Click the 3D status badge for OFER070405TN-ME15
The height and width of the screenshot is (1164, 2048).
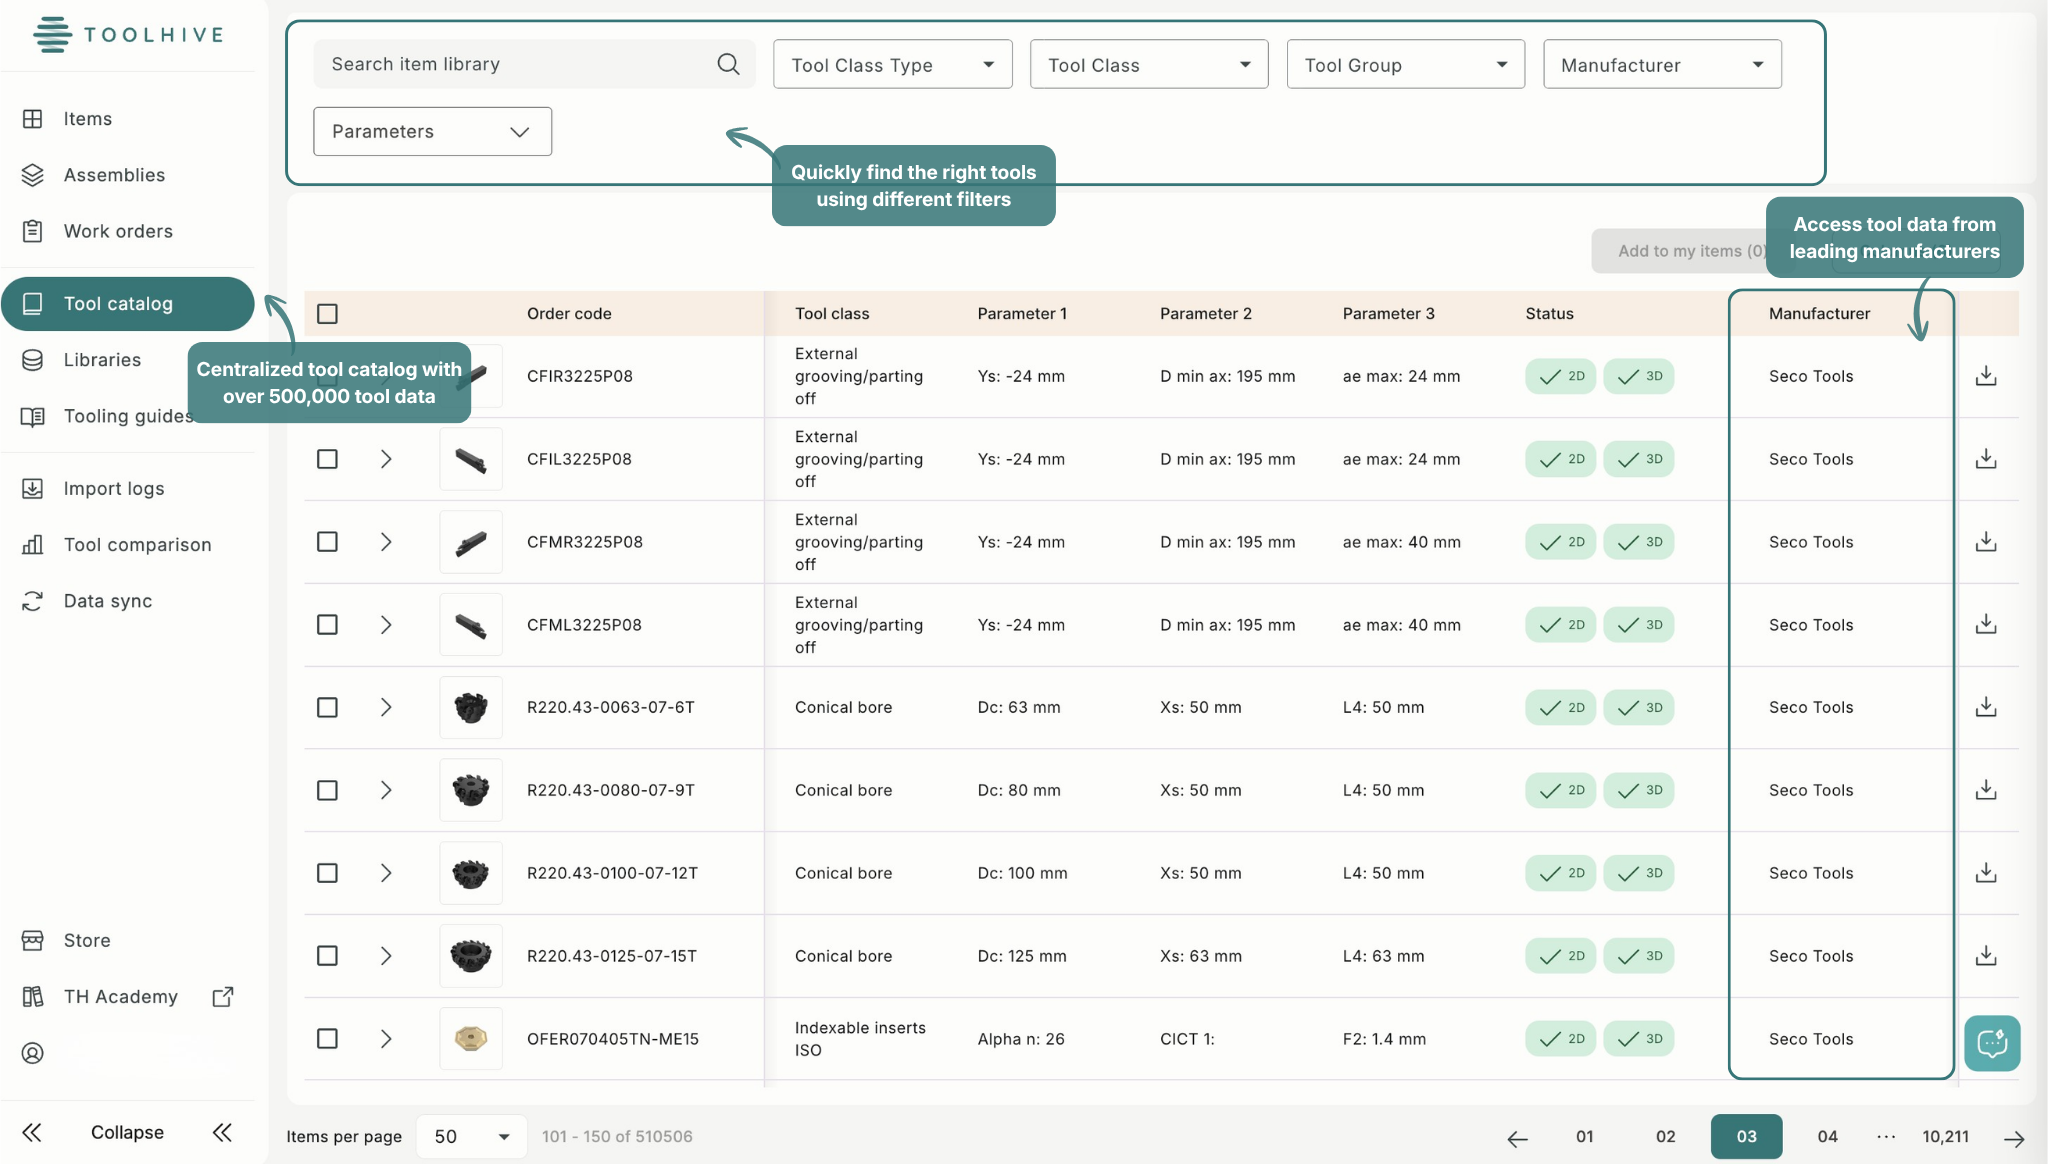1638,1039
